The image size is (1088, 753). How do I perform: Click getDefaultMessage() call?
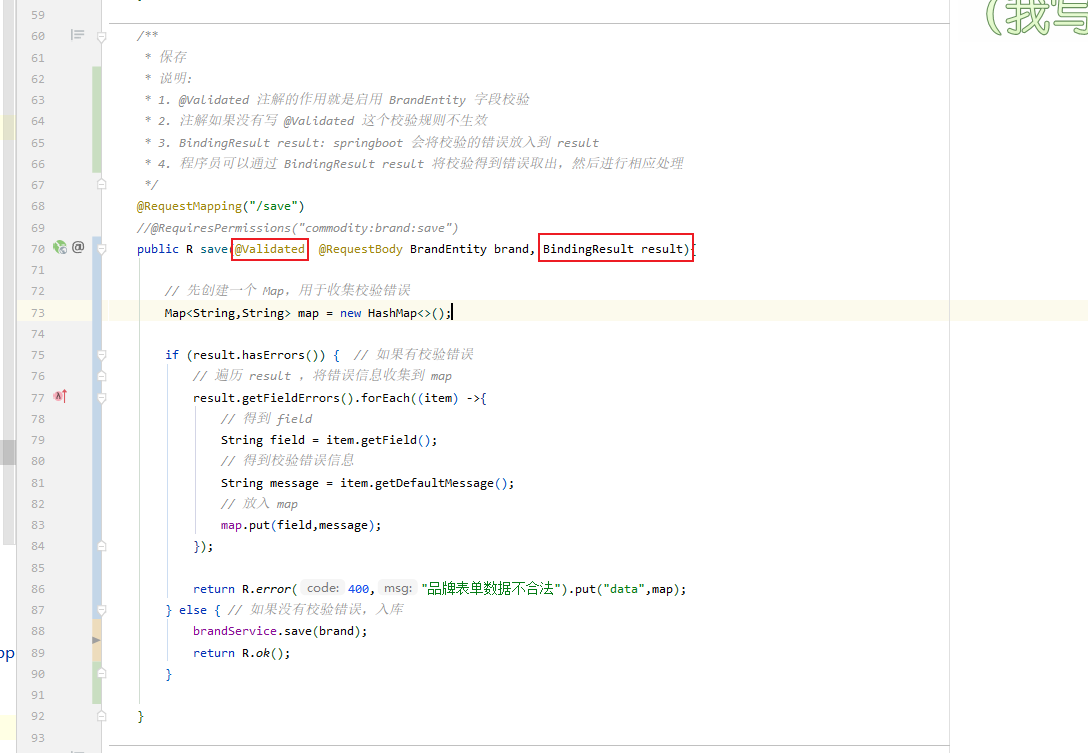pos(441,483)
